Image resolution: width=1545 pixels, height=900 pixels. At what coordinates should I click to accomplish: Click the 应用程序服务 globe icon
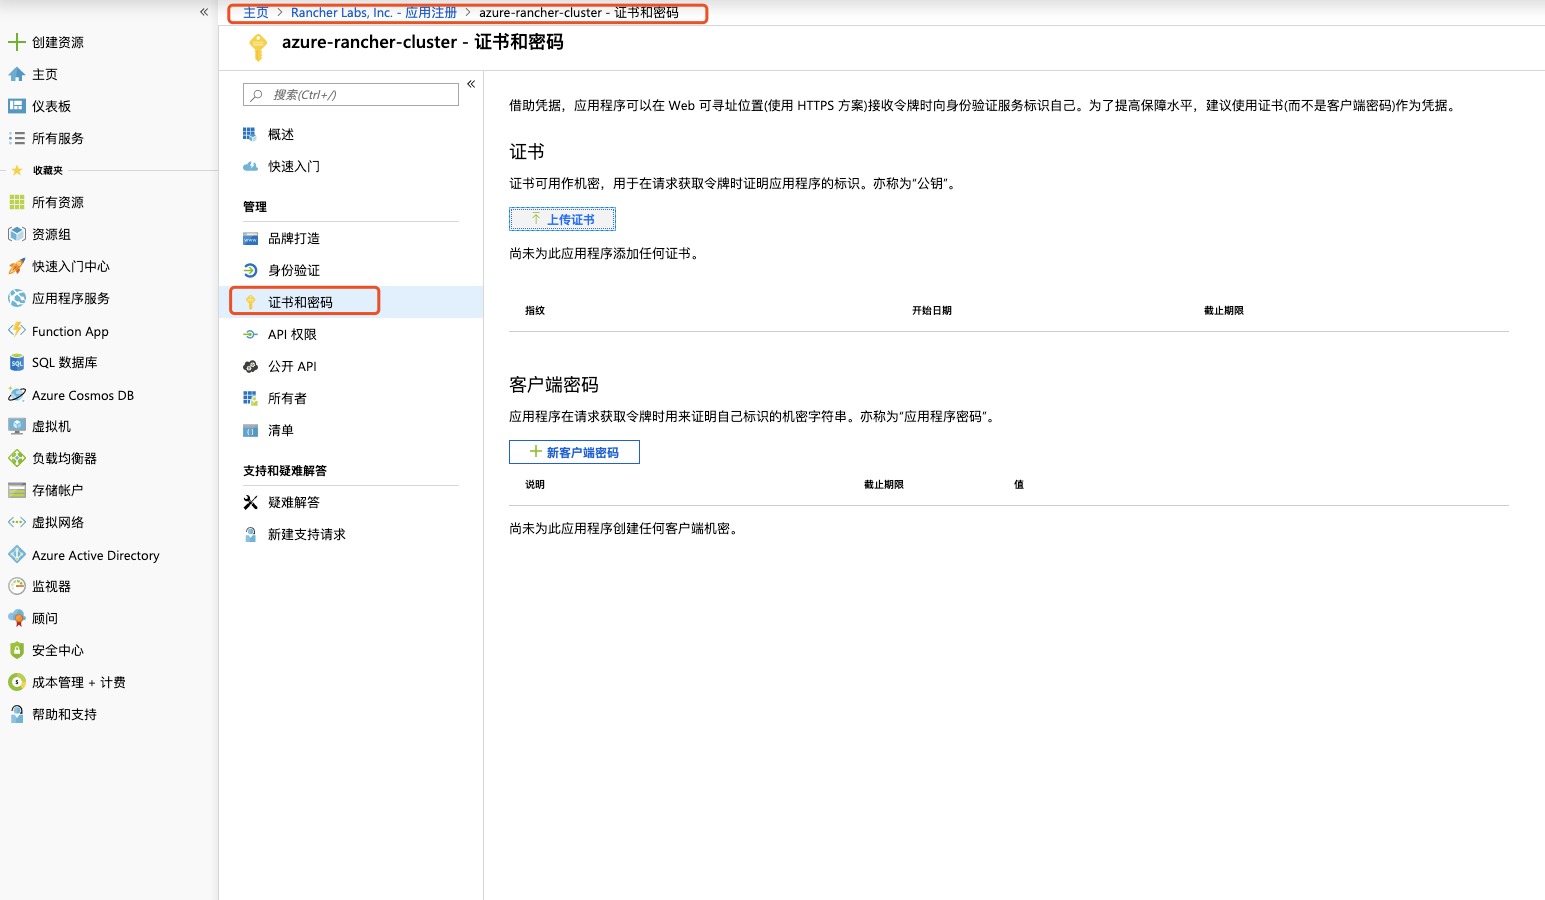point(16,298)
